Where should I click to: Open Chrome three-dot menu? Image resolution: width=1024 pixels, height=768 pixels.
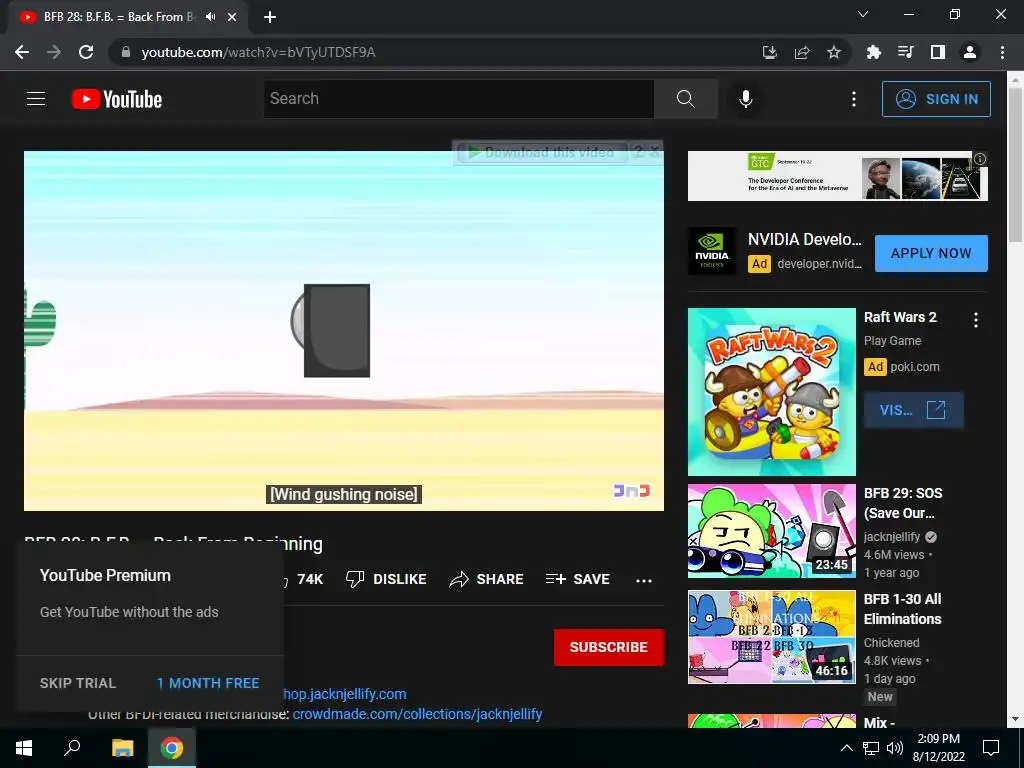(x=1002, y=52)
